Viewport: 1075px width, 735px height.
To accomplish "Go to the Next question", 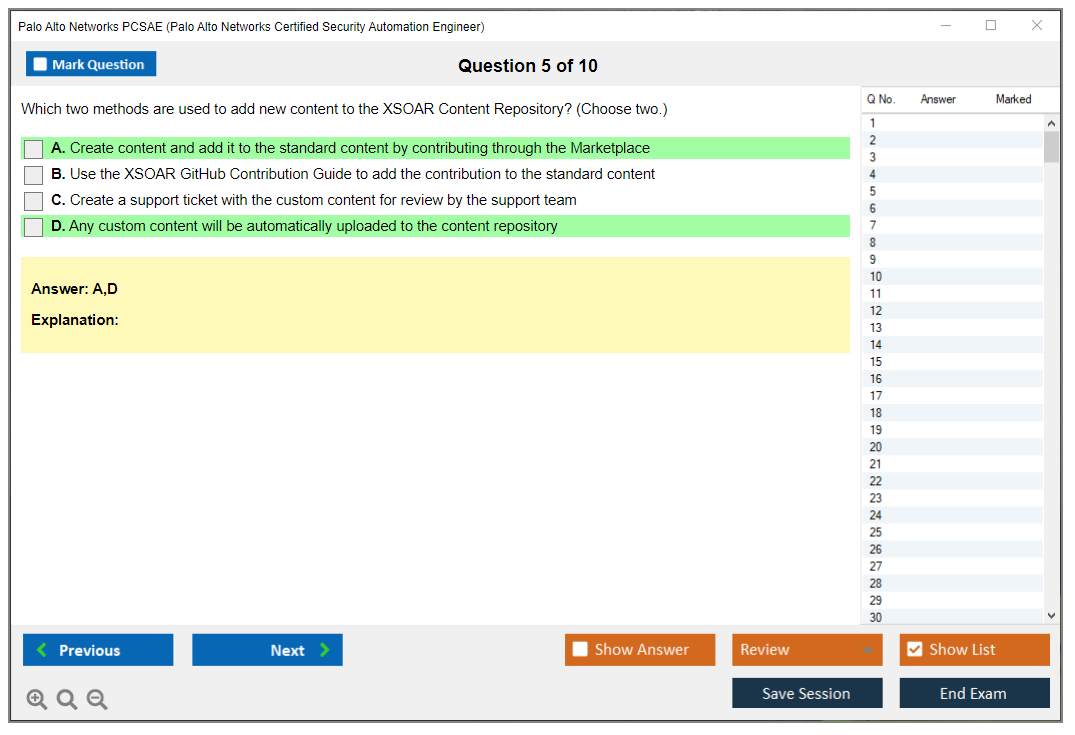I will (267, 650).
